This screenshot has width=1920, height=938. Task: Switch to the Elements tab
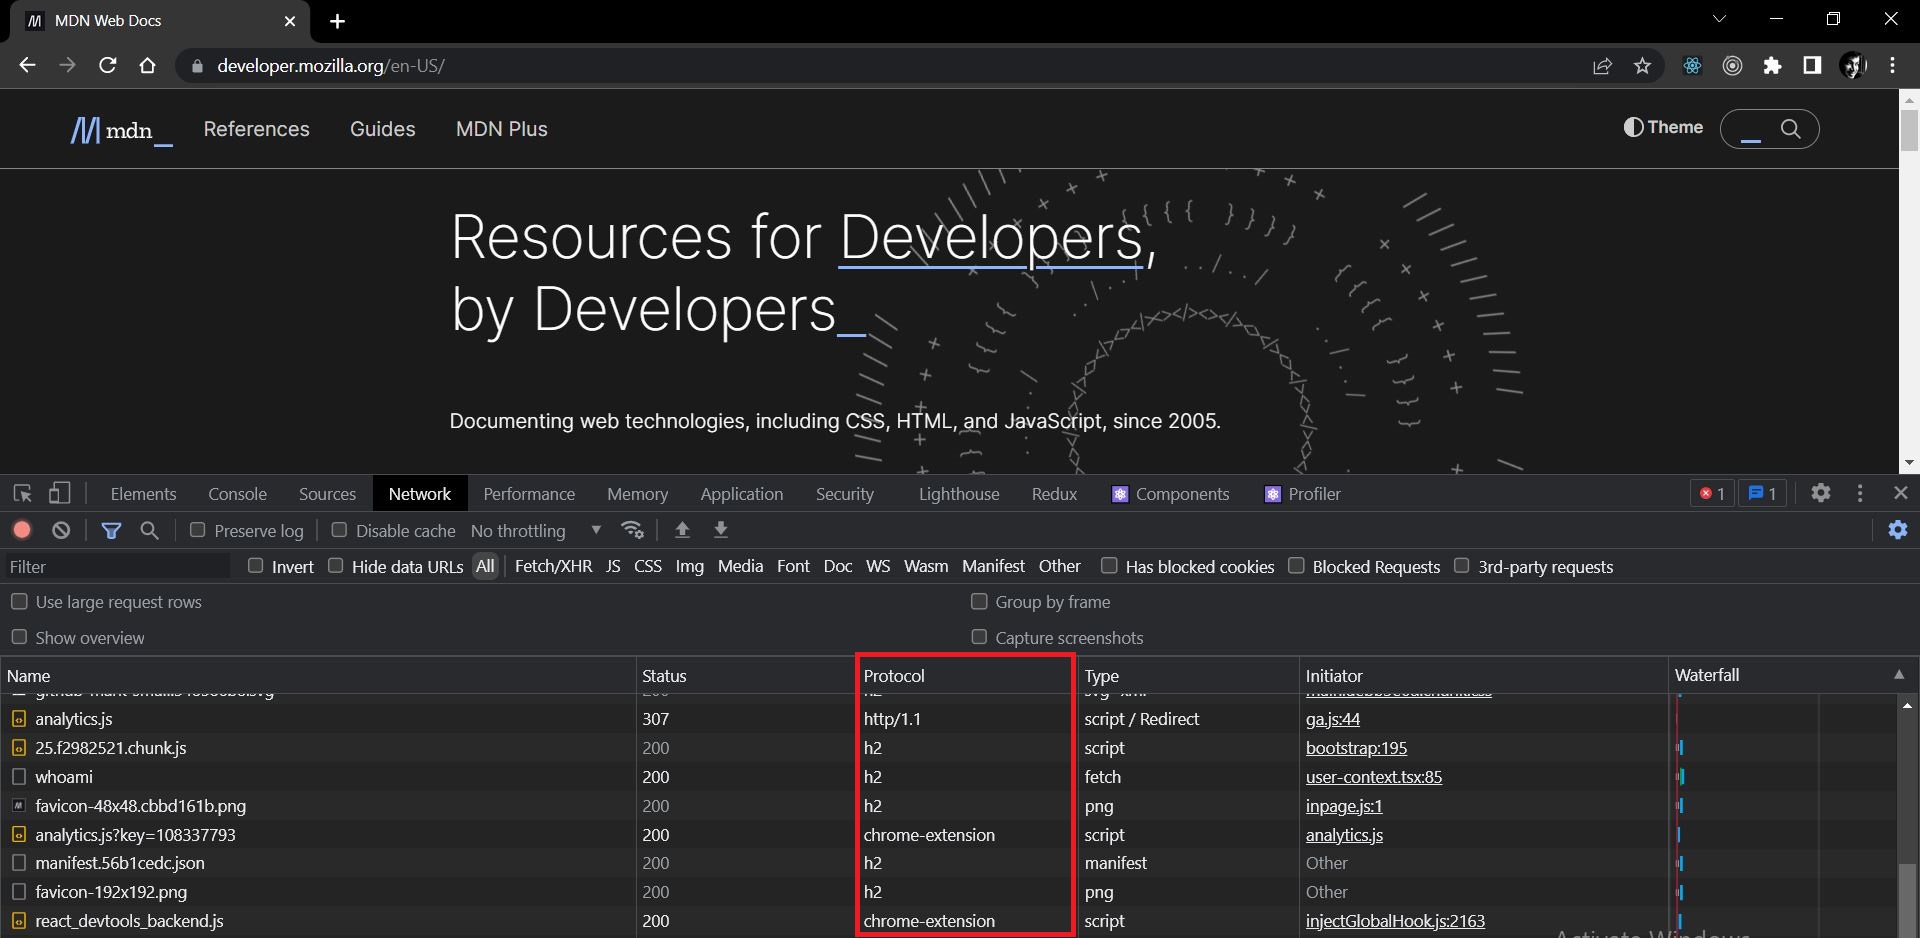pyautogui.click(x=143, y=494)
